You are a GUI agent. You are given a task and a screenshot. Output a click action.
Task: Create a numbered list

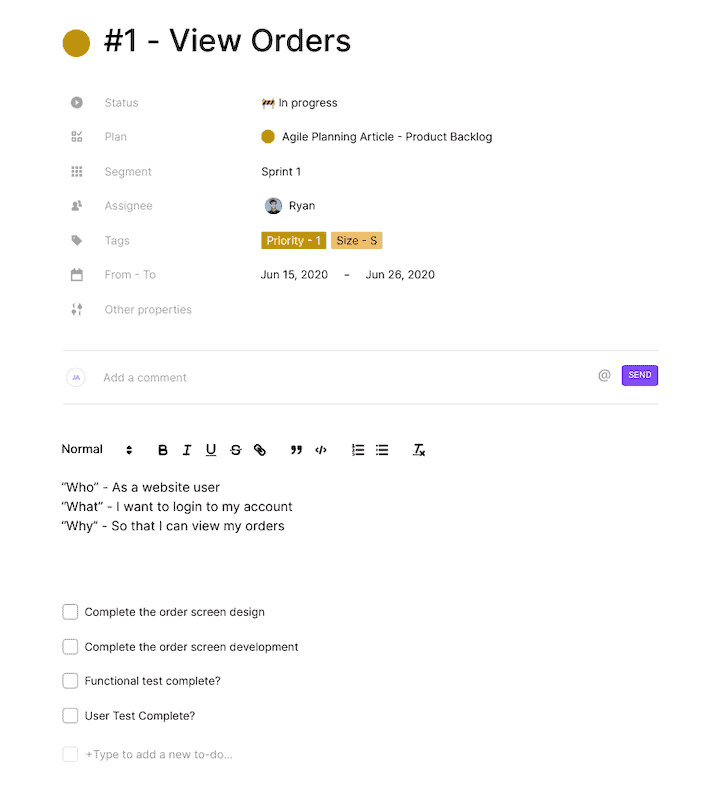pos(358,450)
